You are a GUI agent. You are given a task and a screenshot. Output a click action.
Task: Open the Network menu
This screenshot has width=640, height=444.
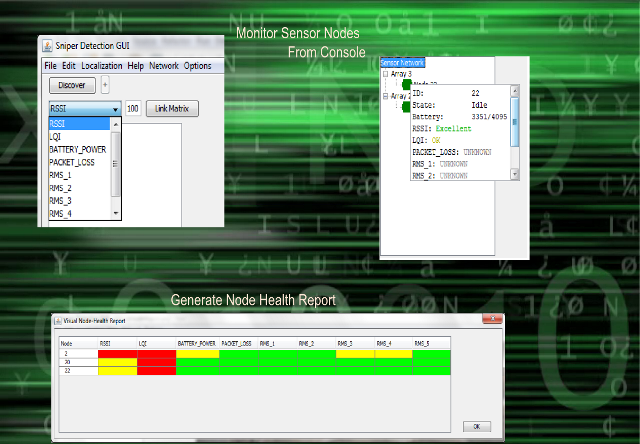(x=163, y=66)
